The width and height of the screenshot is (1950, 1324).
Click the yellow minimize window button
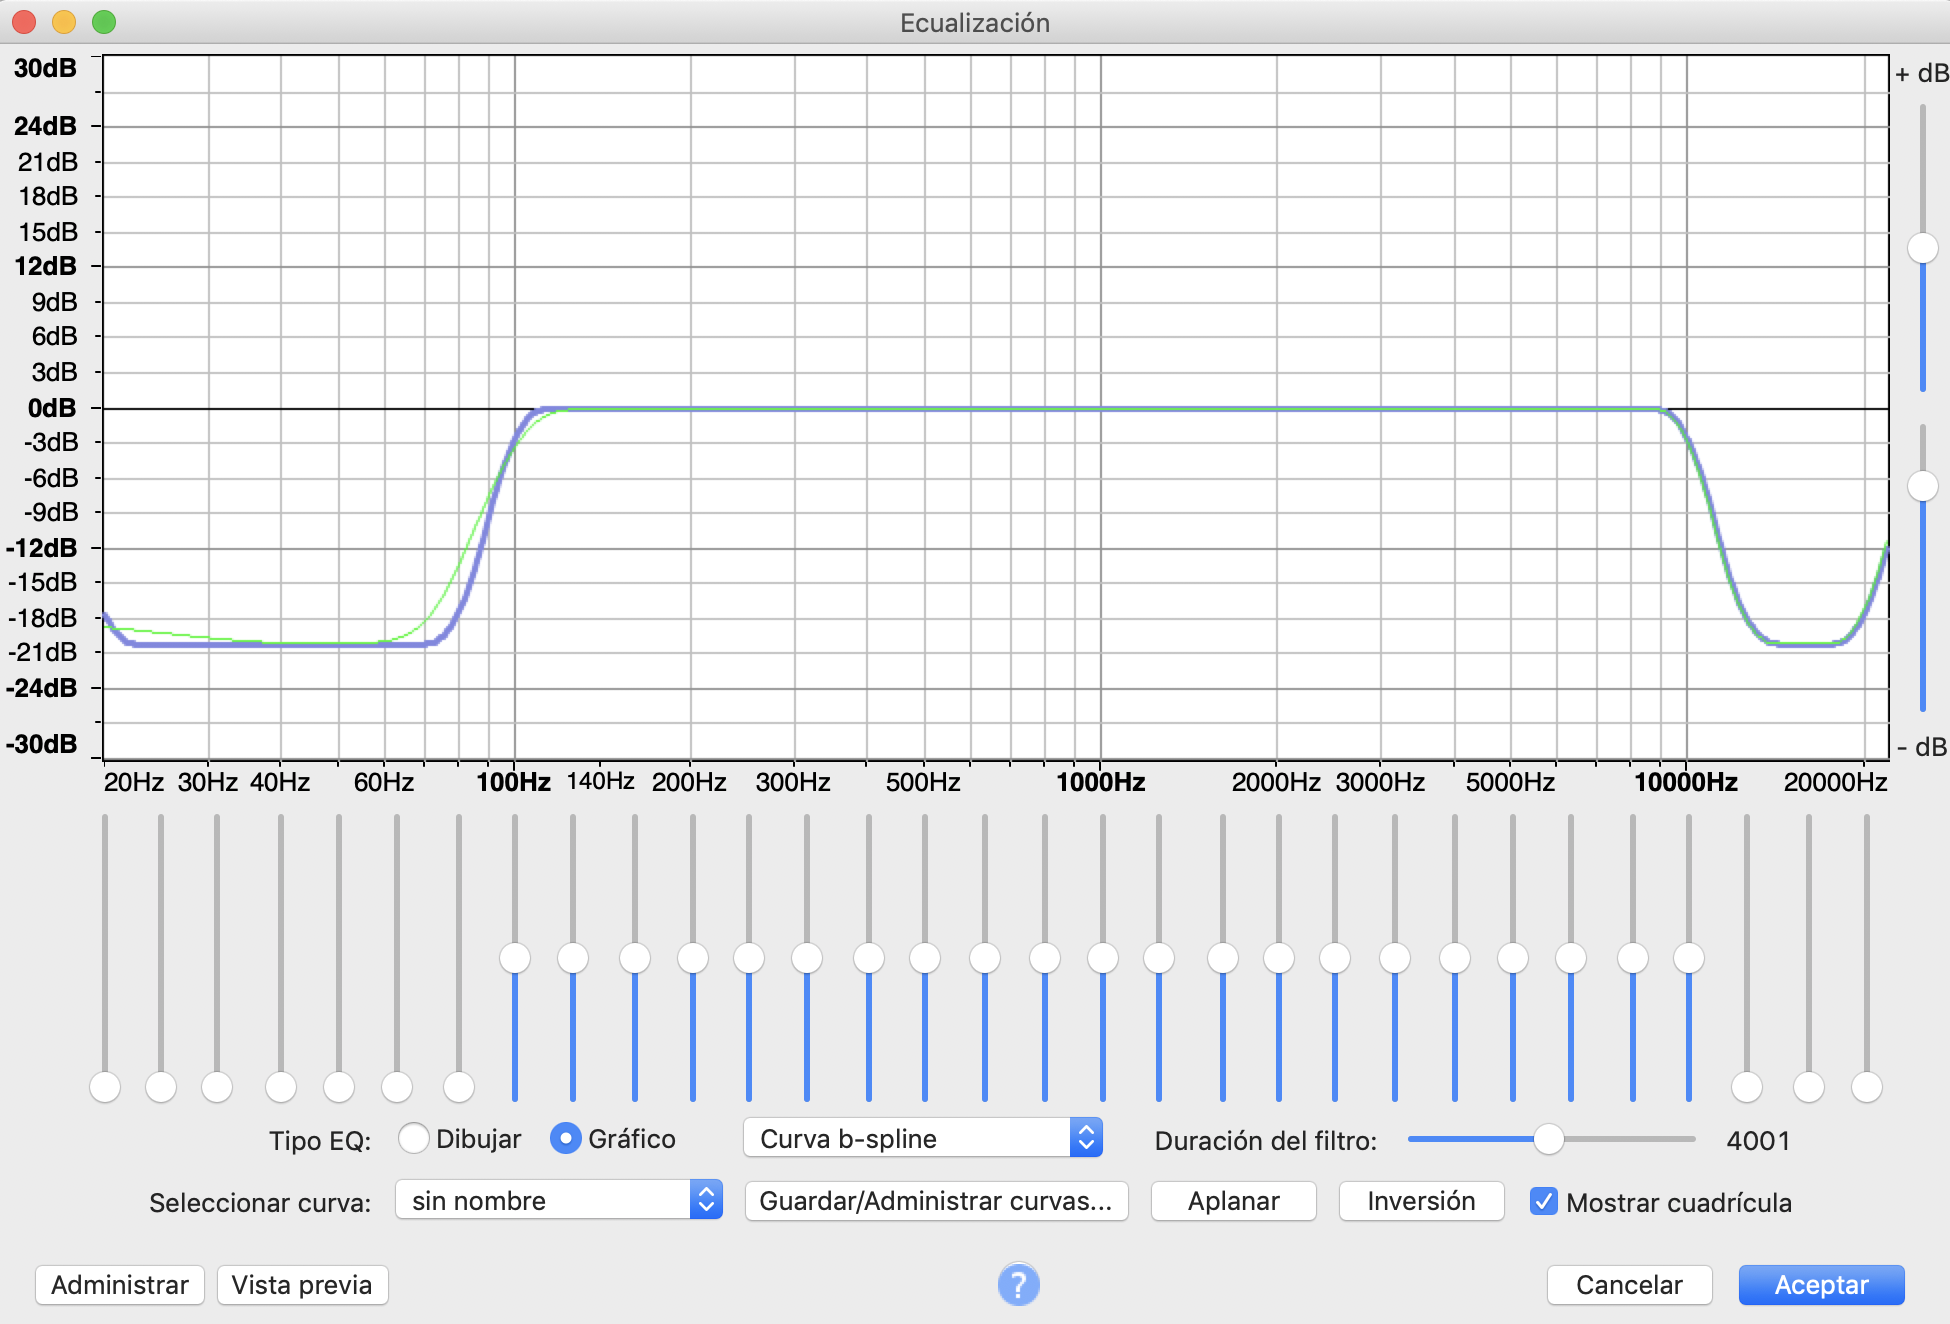[64, 22]
